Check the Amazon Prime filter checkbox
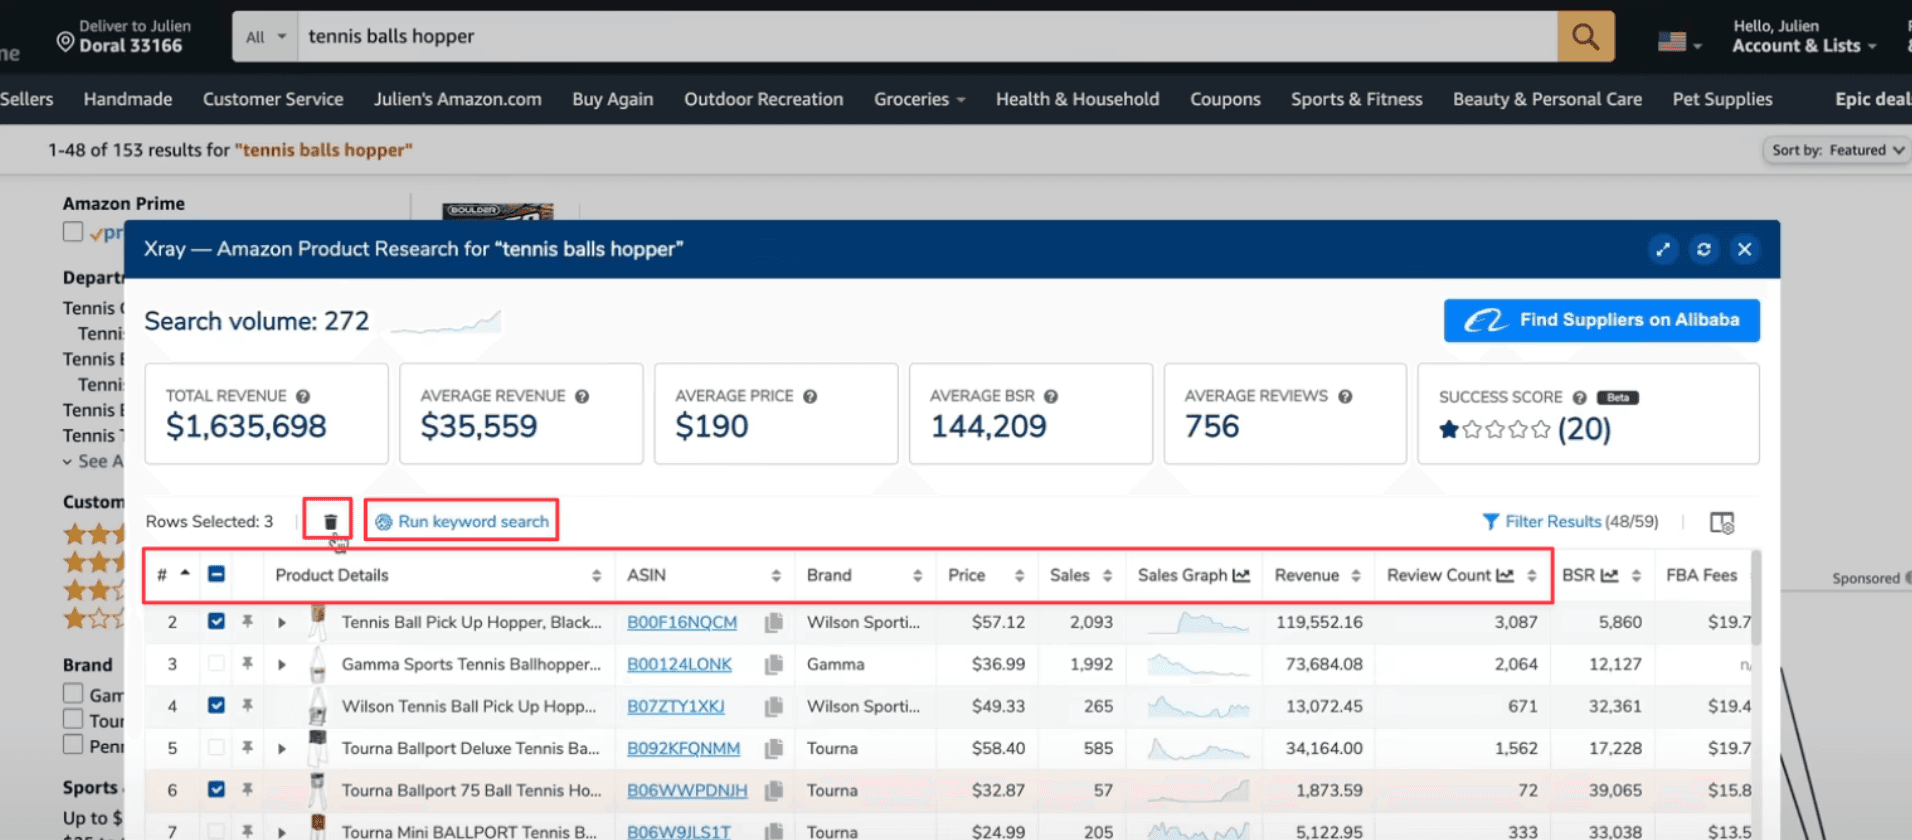 (73, 232)
